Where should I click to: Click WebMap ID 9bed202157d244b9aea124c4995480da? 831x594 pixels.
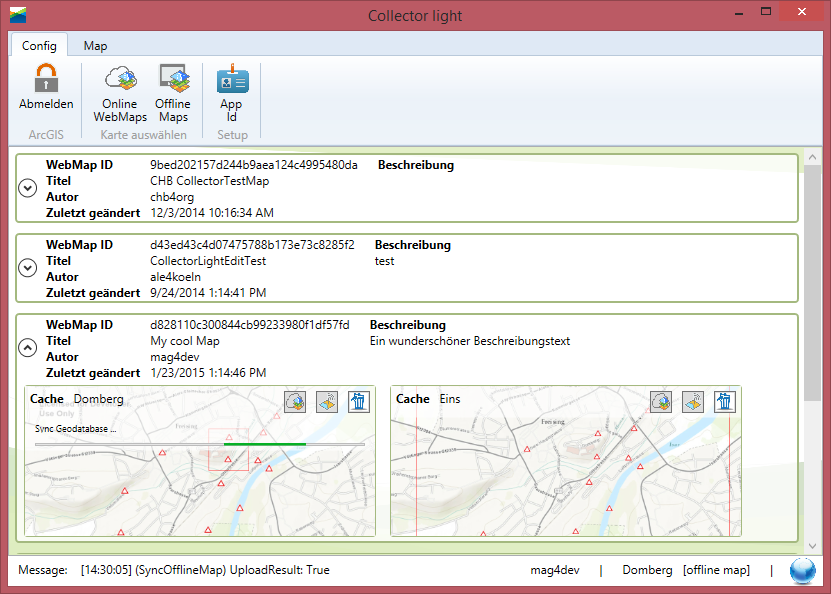pyautogui.click(x=254, y=165)
